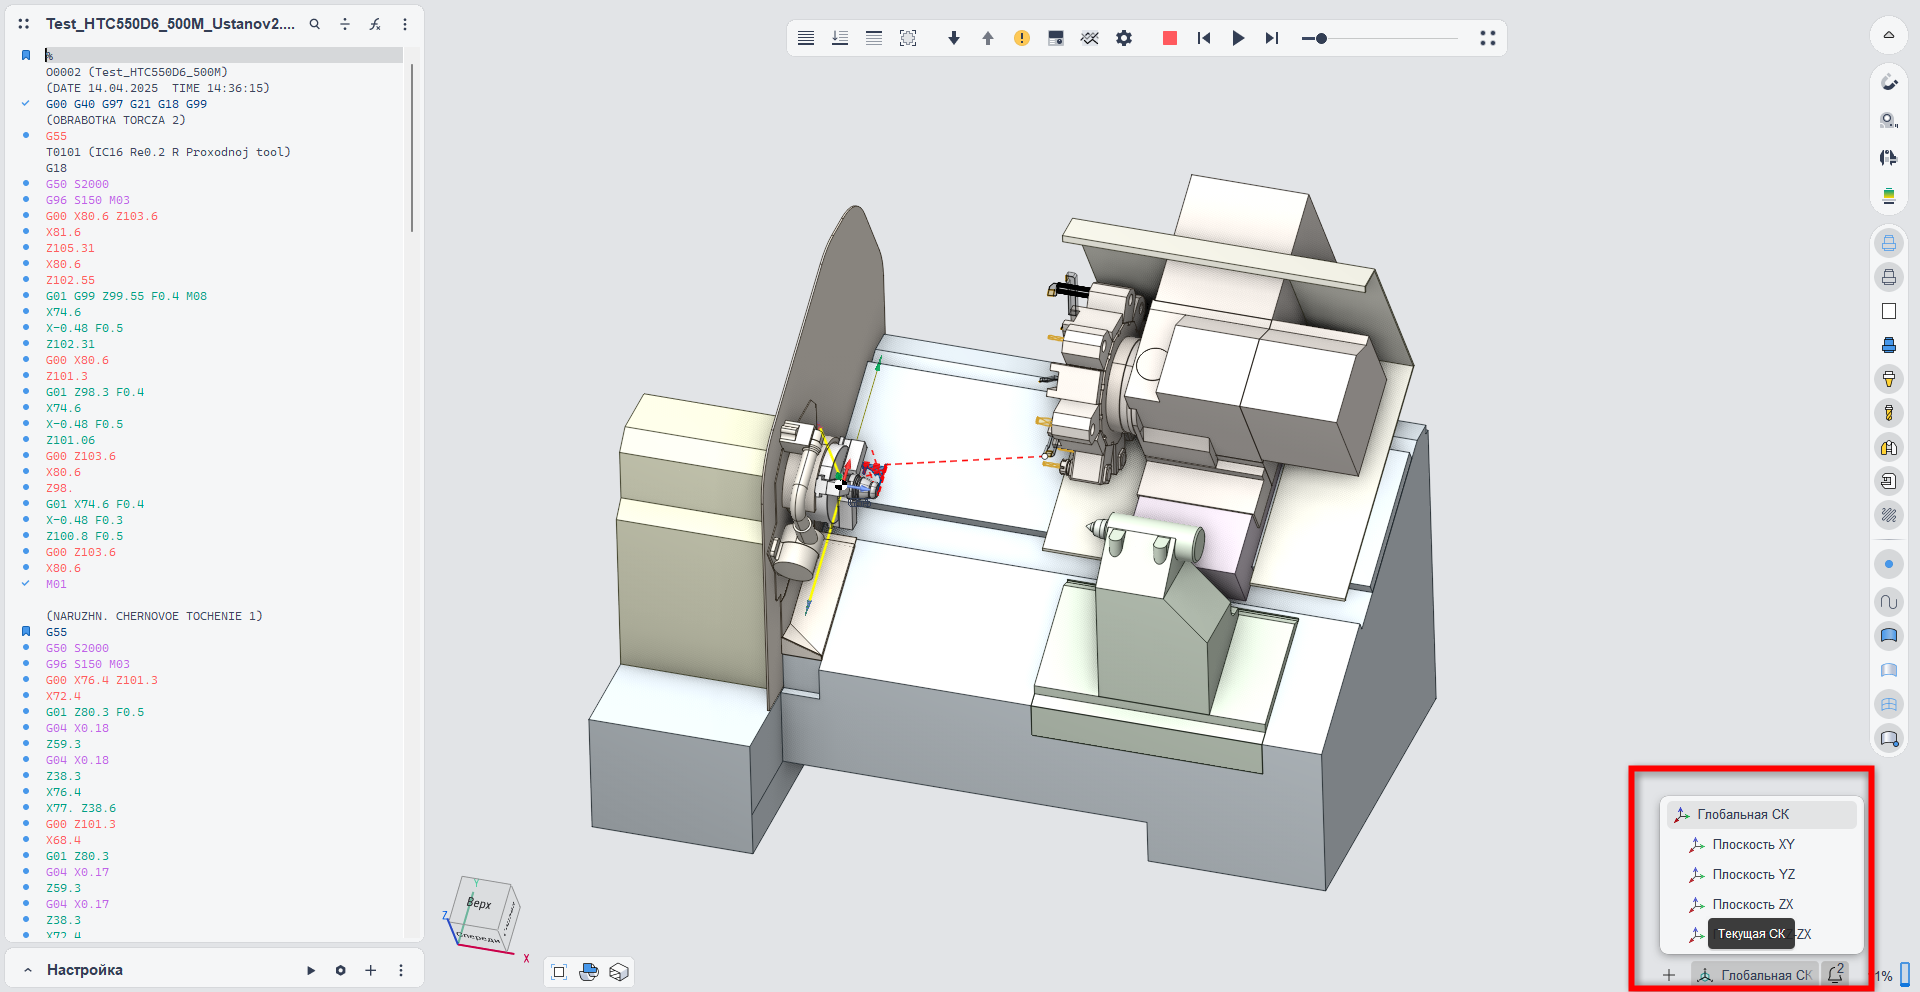The height and width of the screenshot is (992, 1920).
Task: Select Плоскость YZ from the coordinate menu
Action: [1752, 875]
